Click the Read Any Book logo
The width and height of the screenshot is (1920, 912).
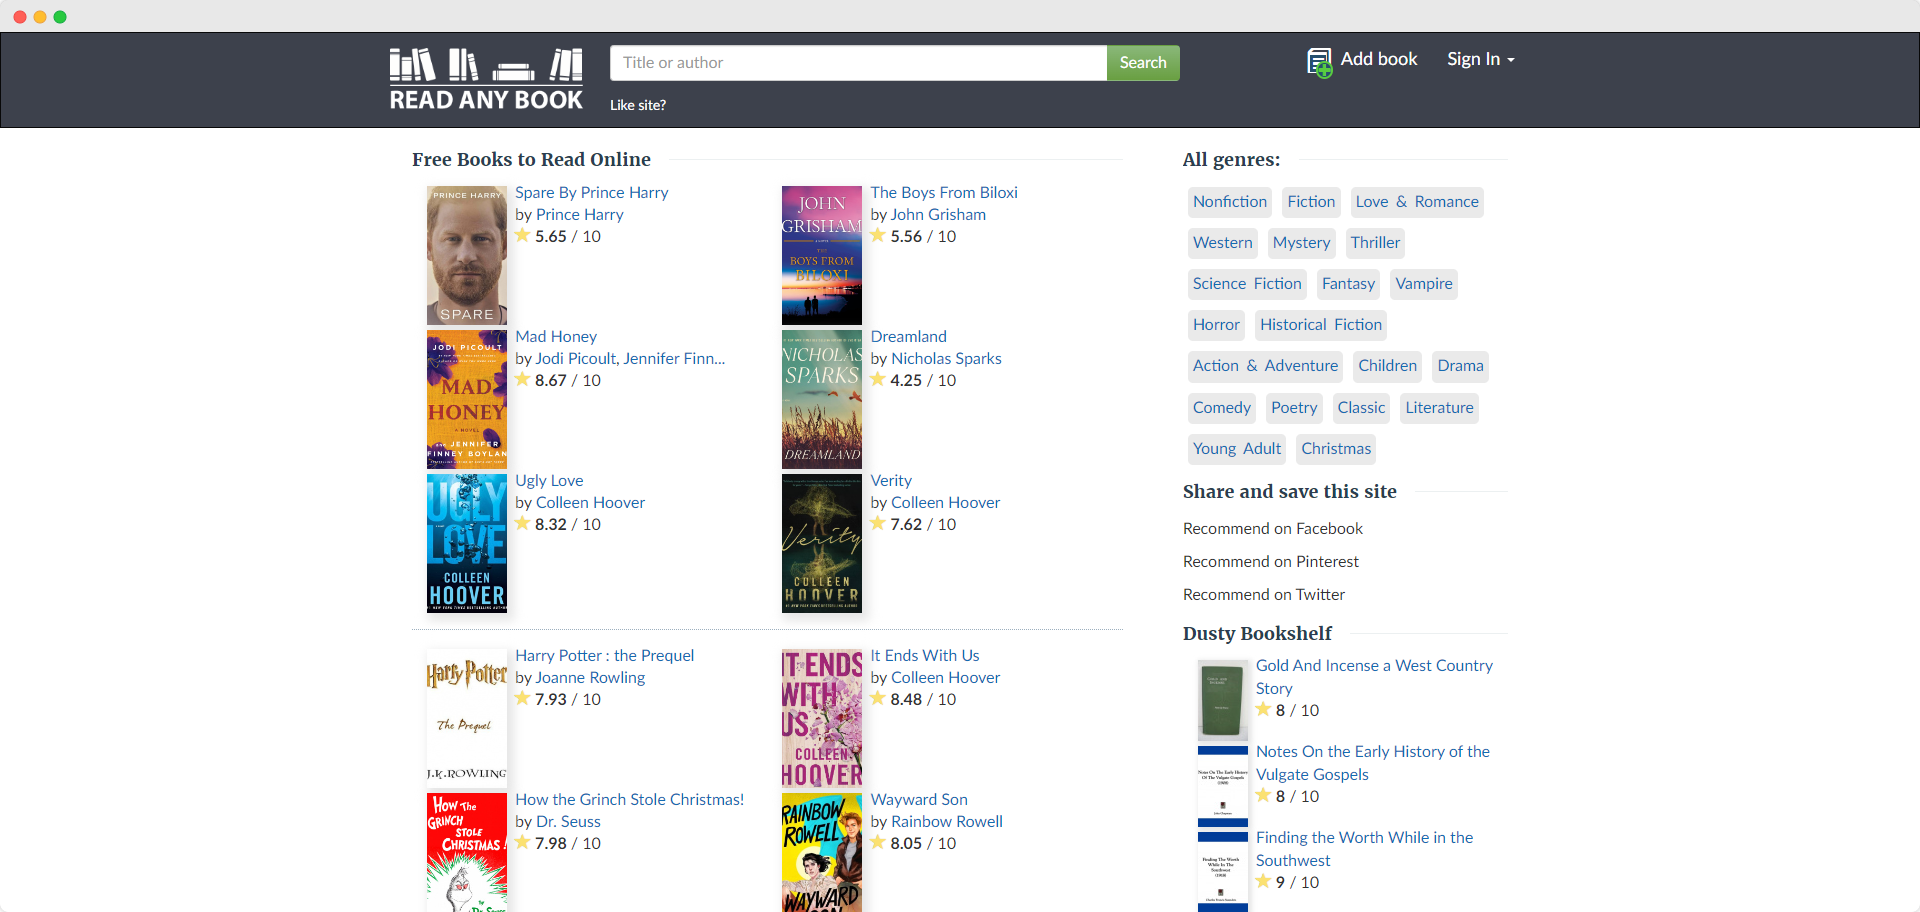pyautogui.click(x=486, y=79)
